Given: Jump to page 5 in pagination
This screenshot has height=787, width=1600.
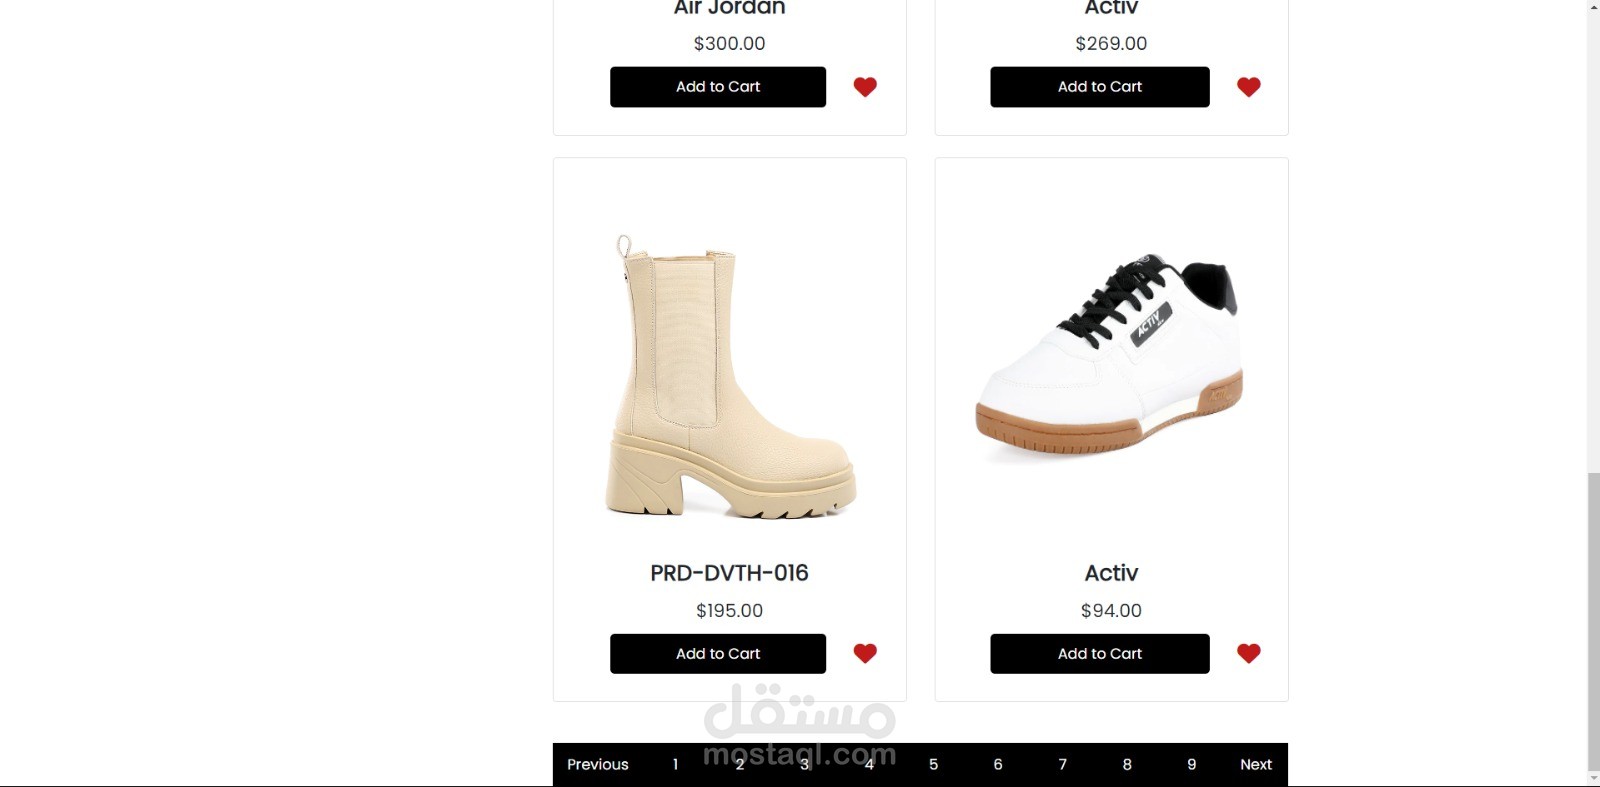Looking at the screenshot, I should pos(933,765).
